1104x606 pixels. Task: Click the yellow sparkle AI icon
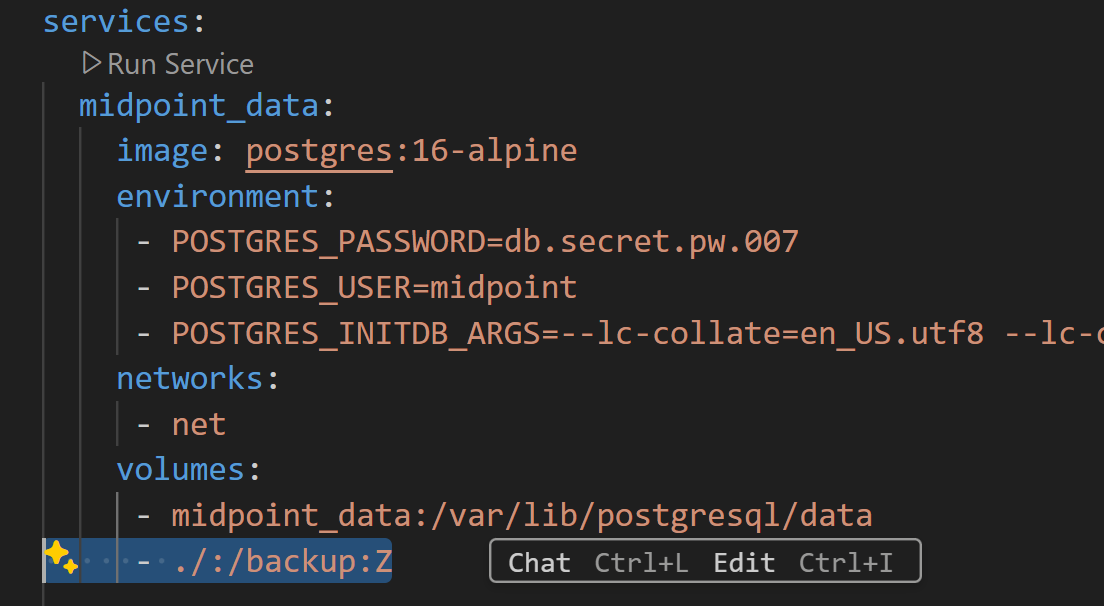[61, 559]
